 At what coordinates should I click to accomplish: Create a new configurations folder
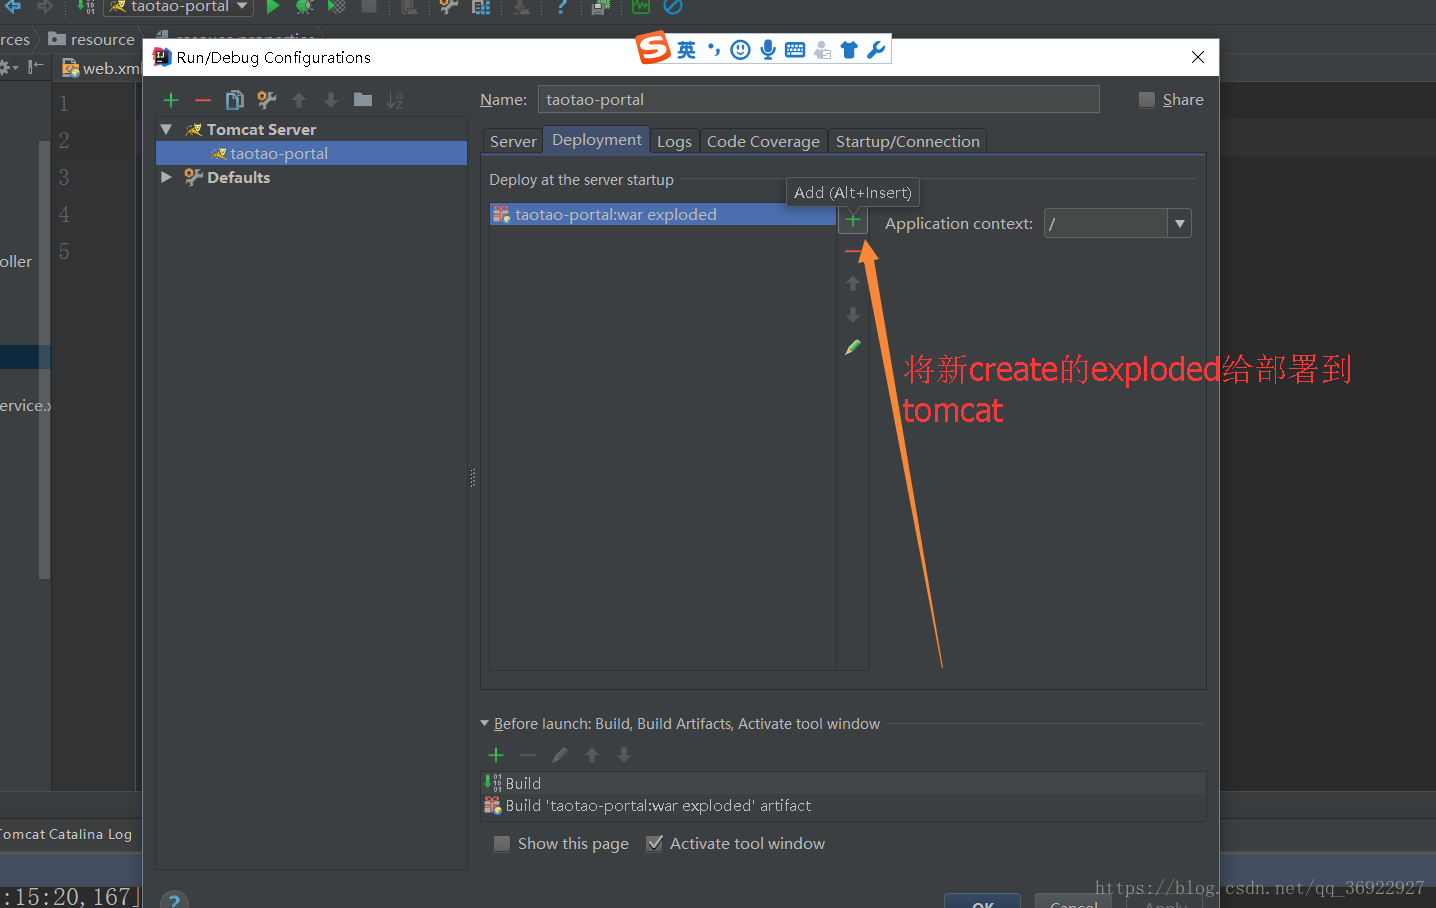(x=363, y=100)
